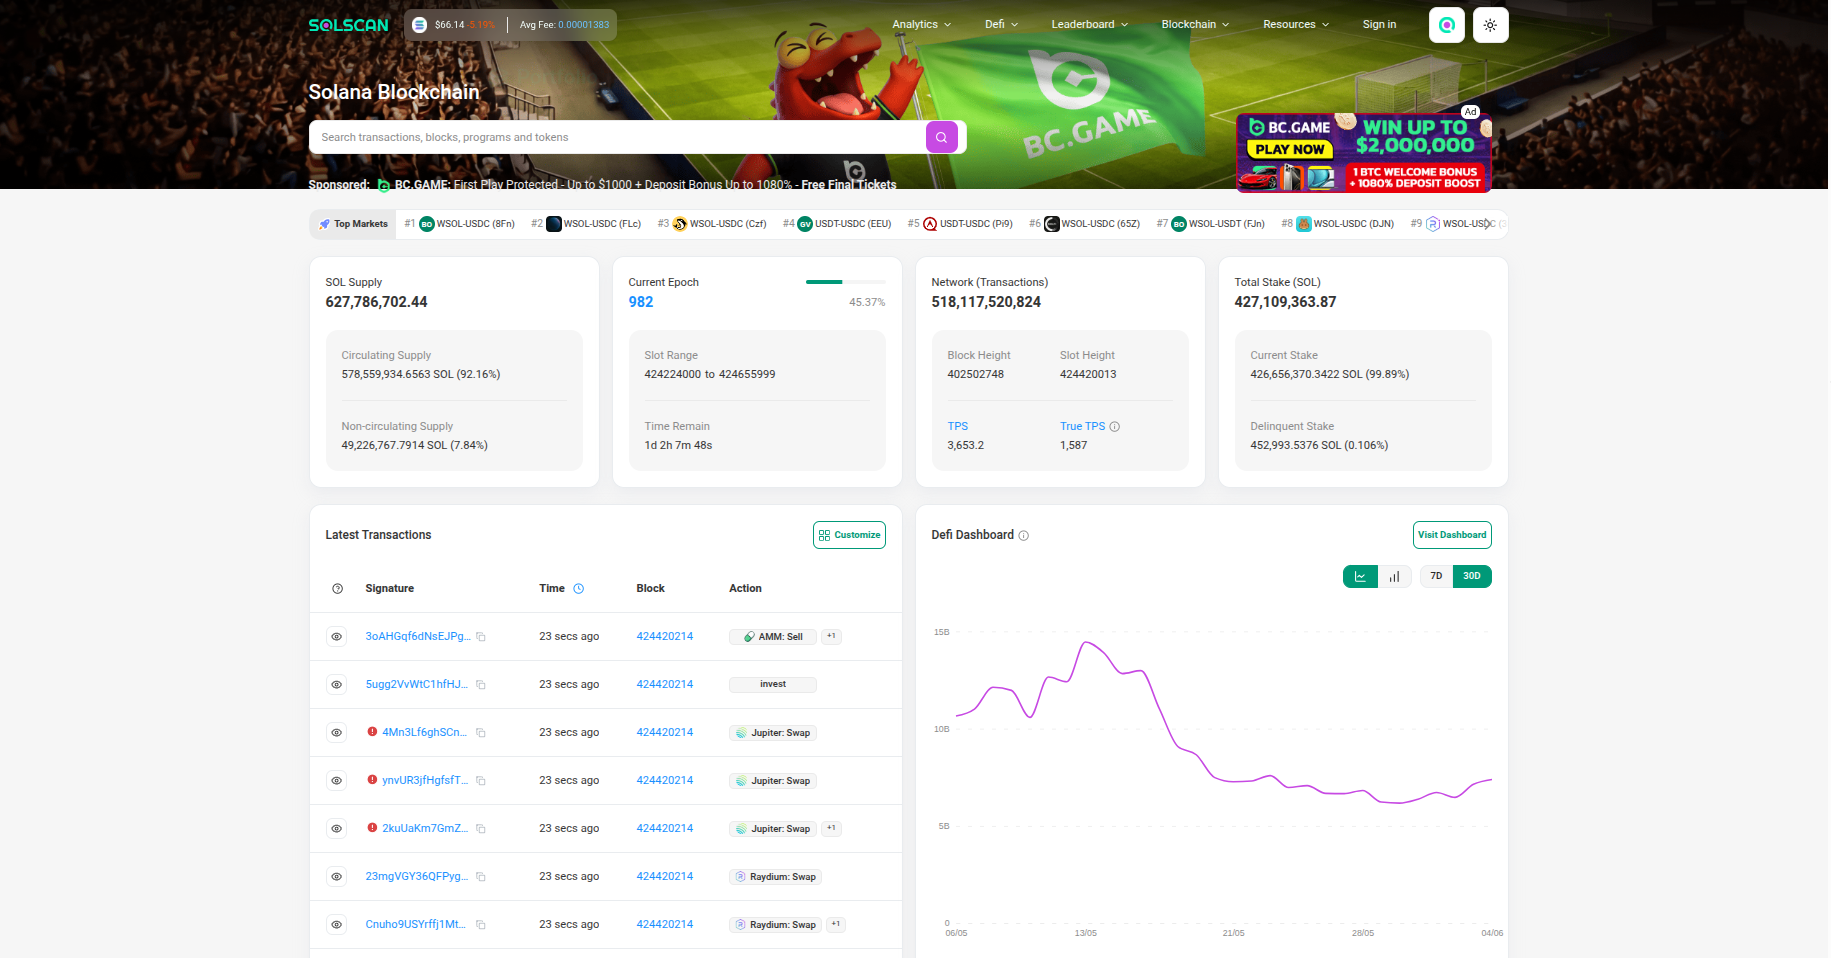The width and height of the screenshot is (1831, 958).
Task: Toggle eye preview for 4Mn3Lf6ghSCn row
Action: coord(337,733)
